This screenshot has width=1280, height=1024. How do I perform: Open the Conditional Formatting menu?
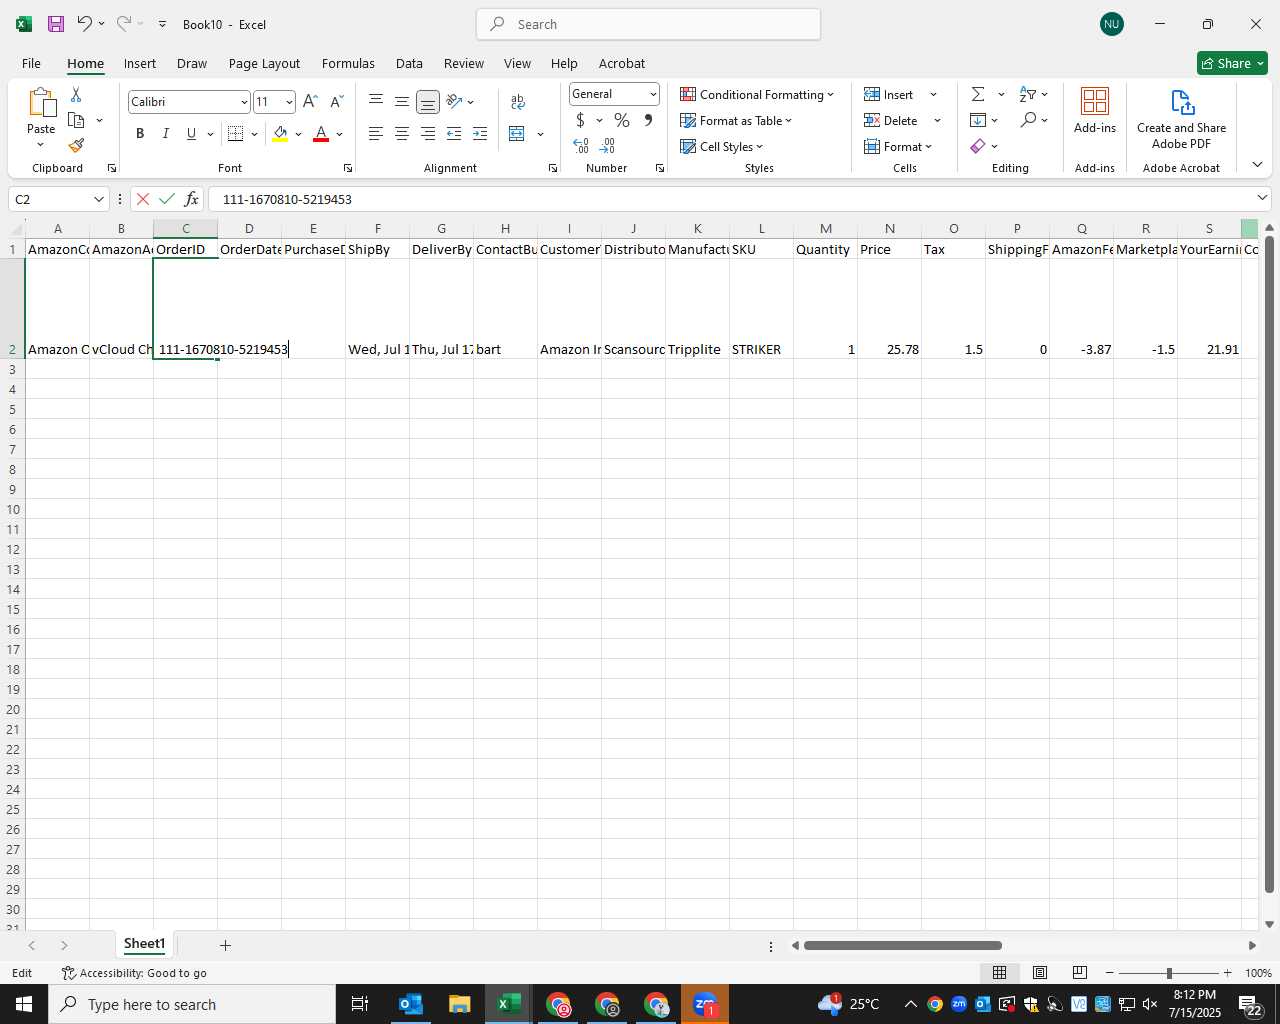click(757, 94)
